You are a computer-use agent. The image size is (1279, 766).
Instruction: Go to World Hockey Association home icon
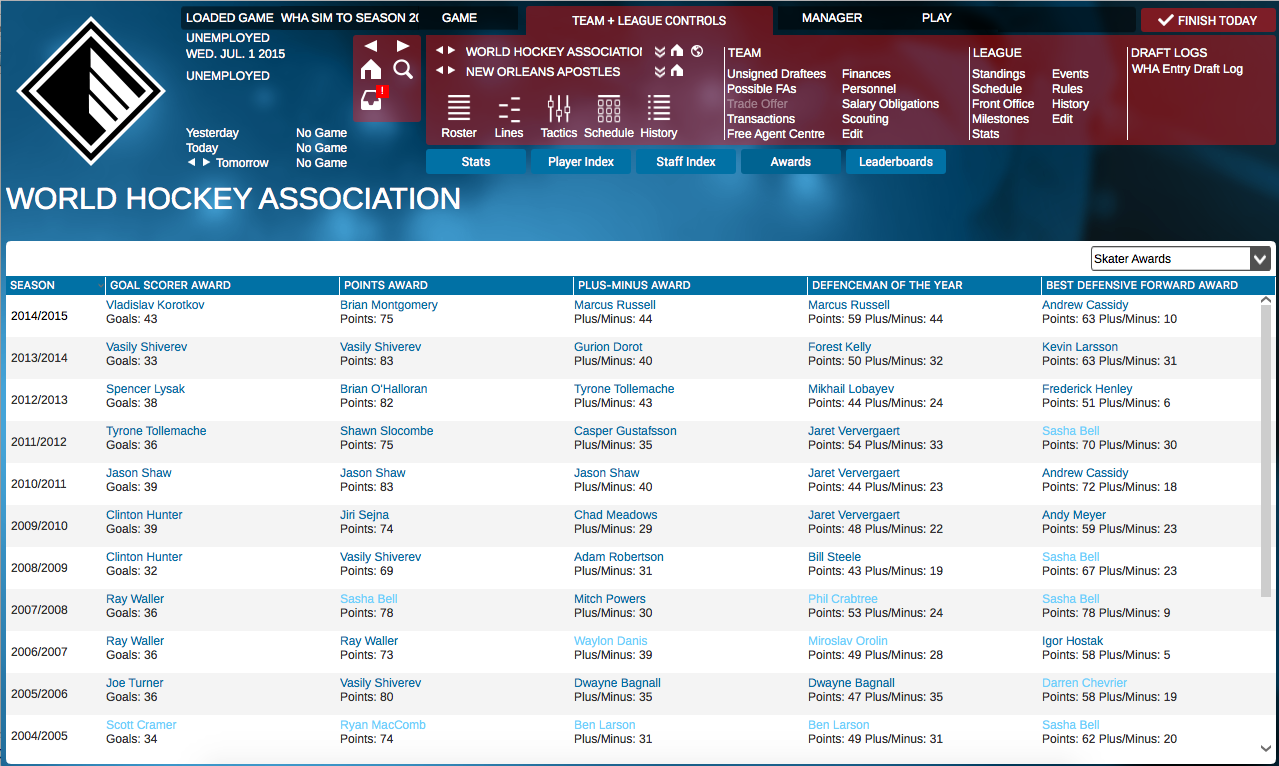pos(677,51)
